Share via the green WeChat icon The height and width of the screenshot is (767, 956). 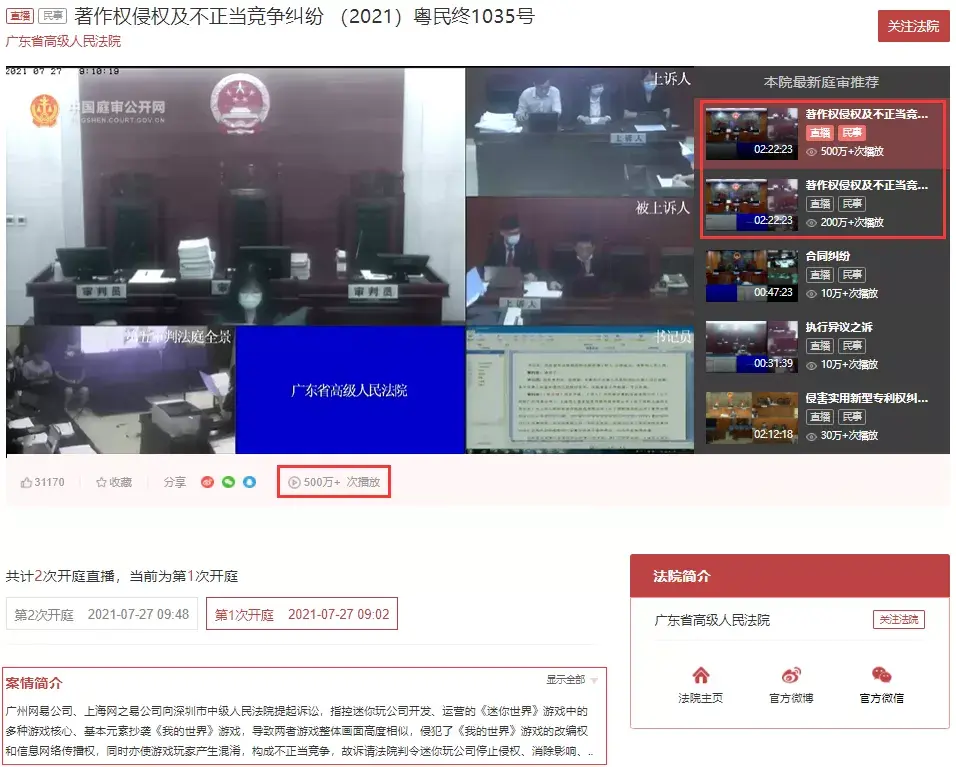tap(229, 482)
